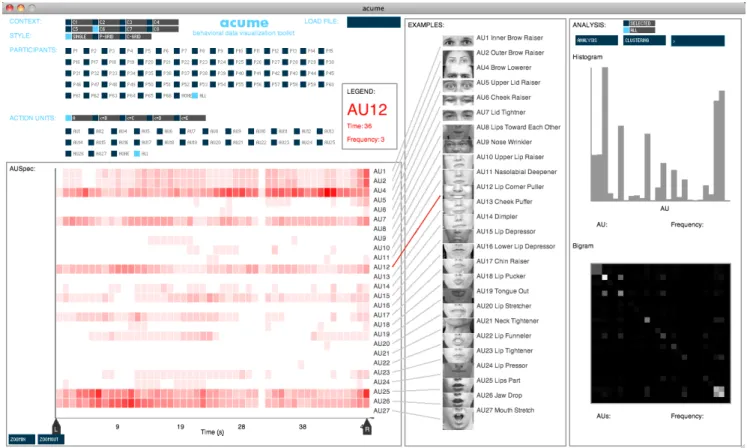Click the L timeline marker

(56, 427)
